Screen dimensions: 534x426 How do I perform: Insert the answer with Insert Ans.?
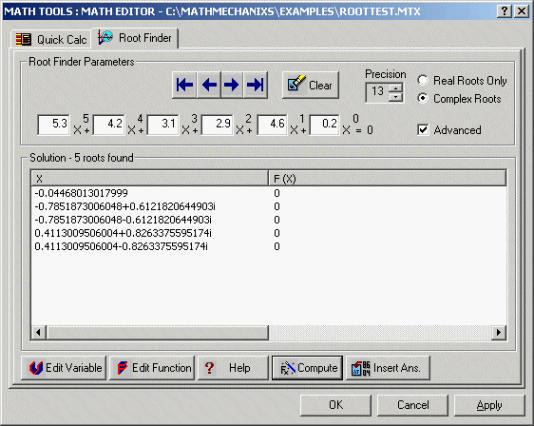pos(388,368)
